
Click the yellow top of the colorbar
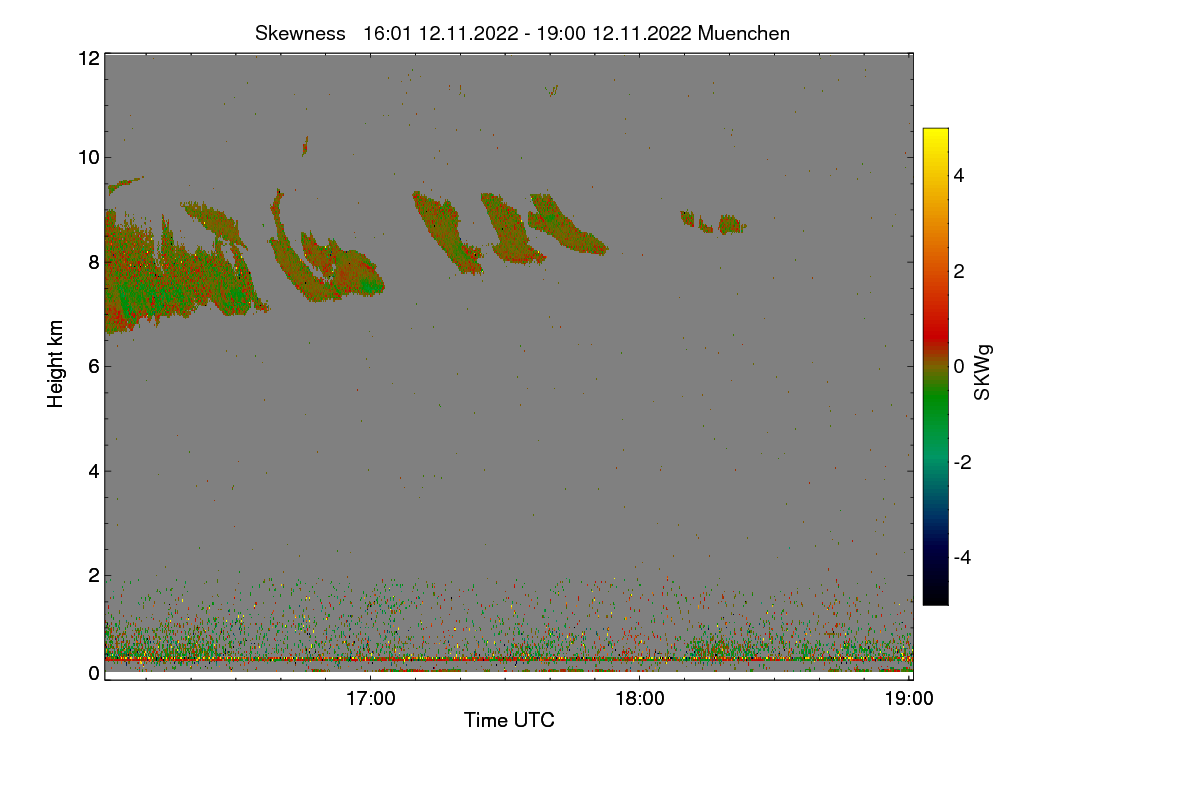935,135
